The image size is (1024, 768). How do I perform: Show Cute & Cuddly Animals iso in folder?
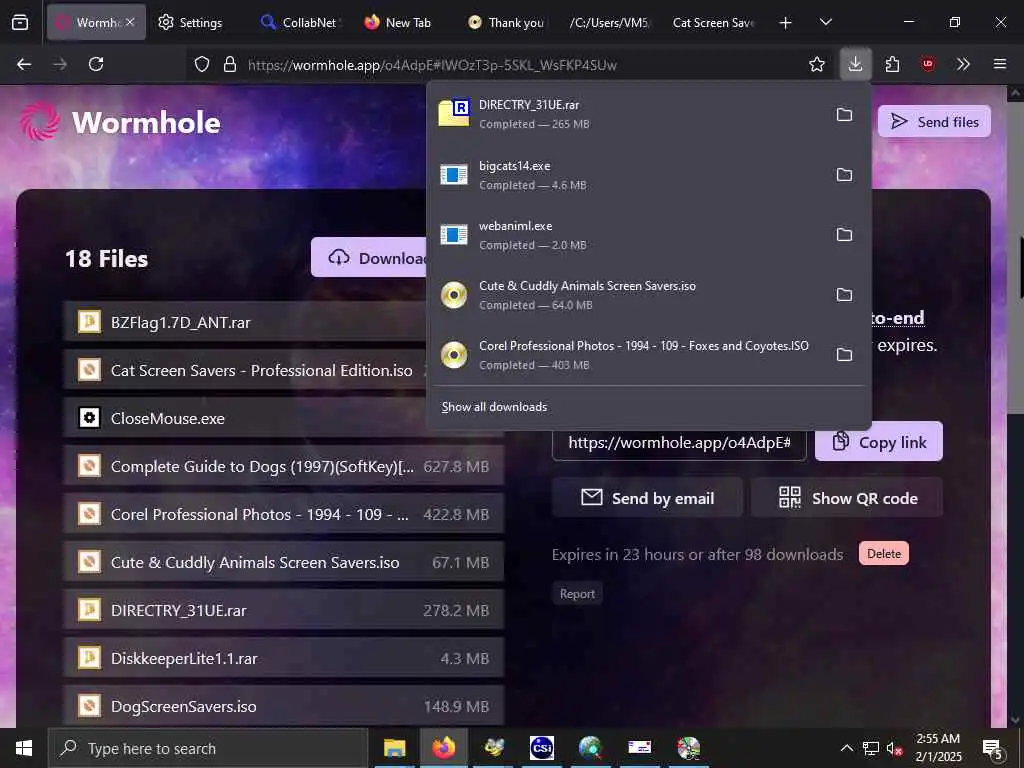(844, 295)
